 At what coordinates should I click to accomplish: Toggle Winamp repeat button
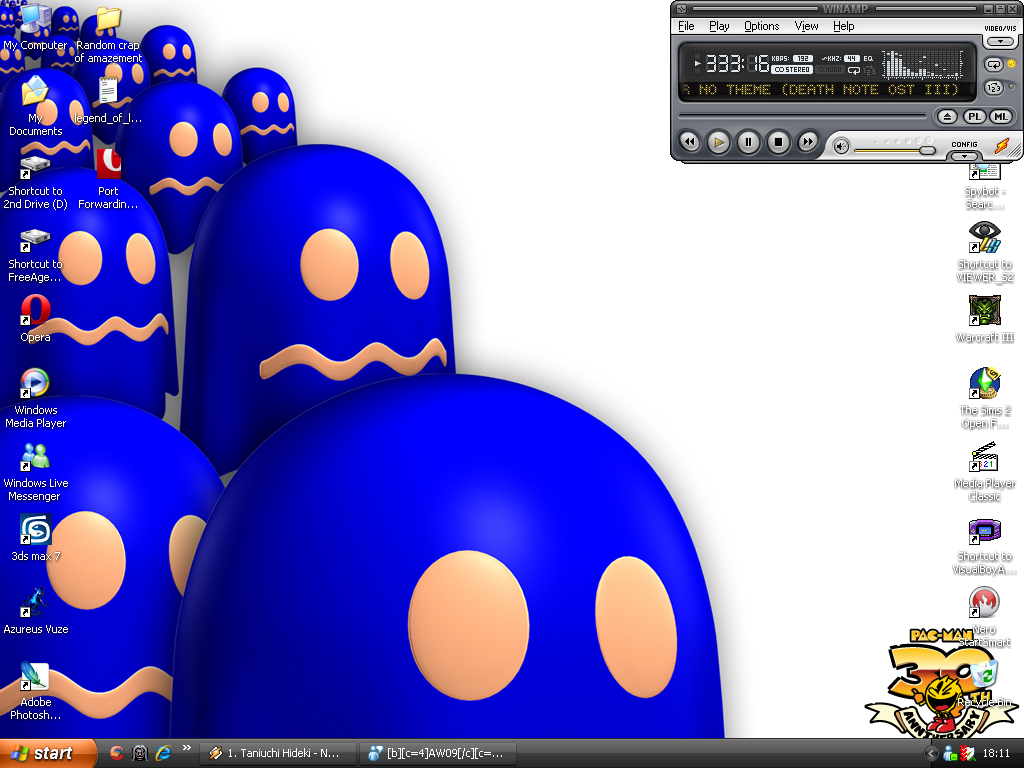994,65
